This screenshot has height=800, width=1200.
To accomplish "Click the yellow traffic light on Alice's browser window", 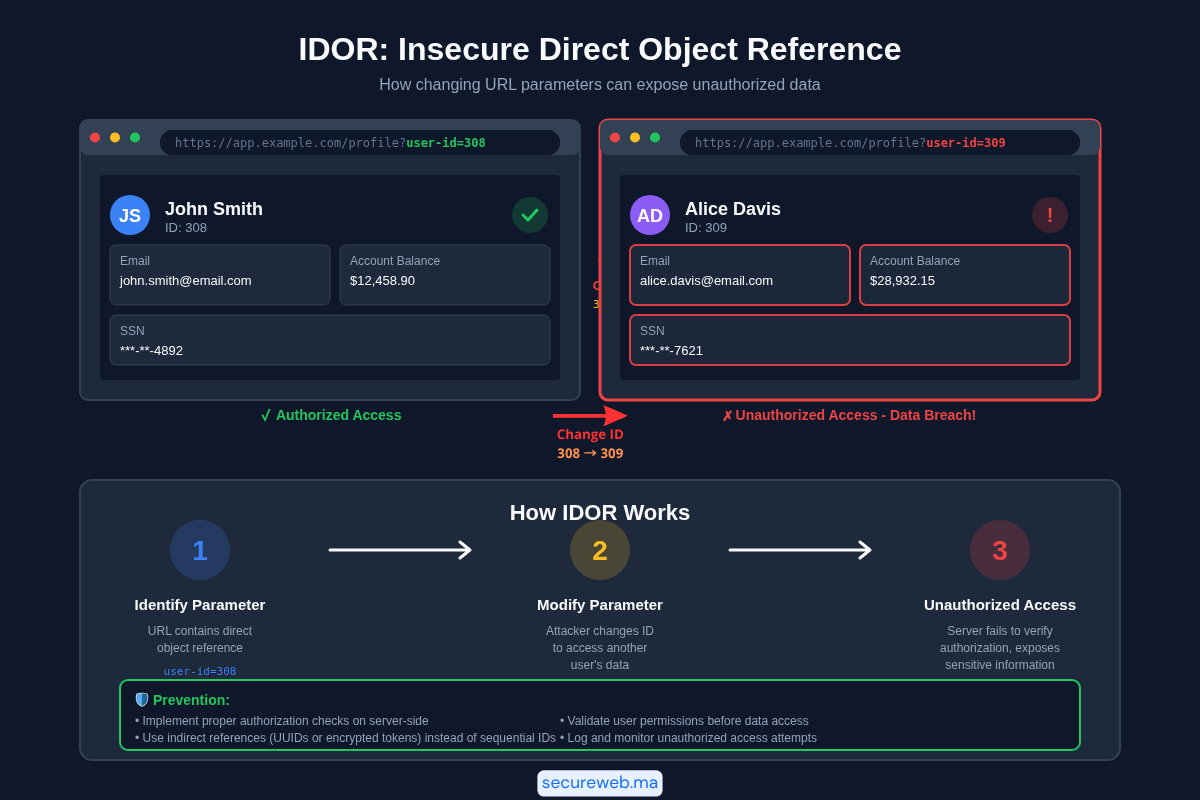I will tap(634, 137).
